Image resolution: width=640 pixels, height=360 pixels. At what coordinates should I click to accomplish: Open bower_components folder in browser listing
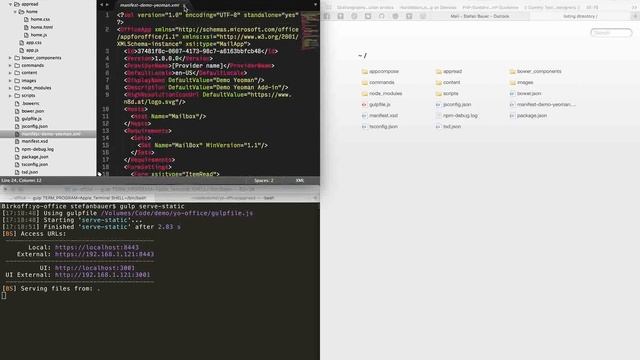click(x=535, y=71)
